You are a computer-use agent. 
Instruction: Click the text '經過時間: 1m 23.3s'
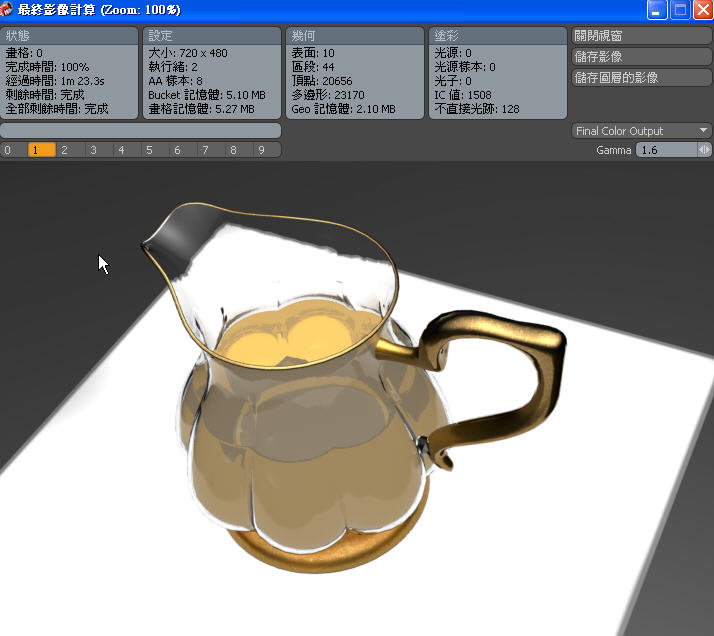click(55, 81)
